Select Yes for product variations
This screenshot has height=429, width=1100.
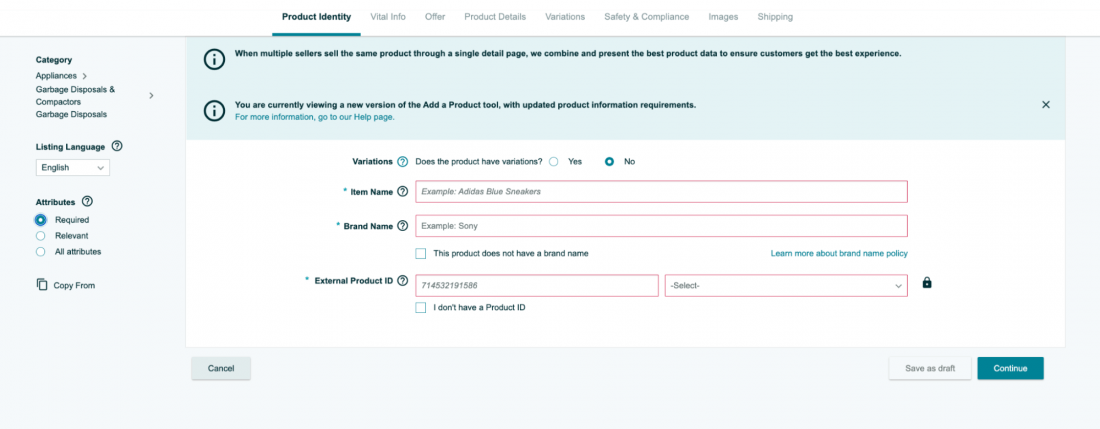(554, 161)
